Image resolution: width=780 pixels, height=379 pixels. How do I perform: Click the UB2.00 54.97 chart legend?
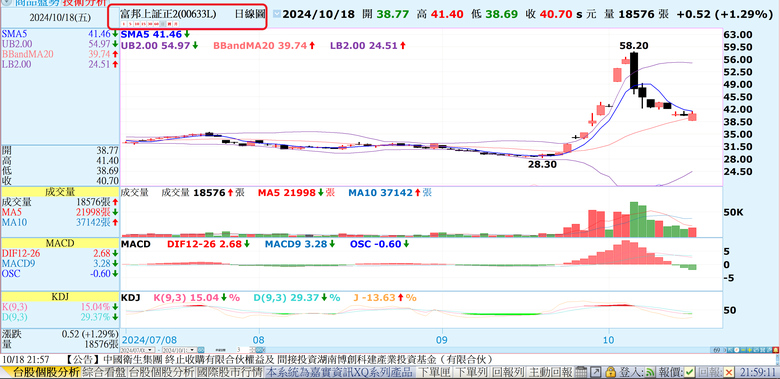tap(160, 46)
